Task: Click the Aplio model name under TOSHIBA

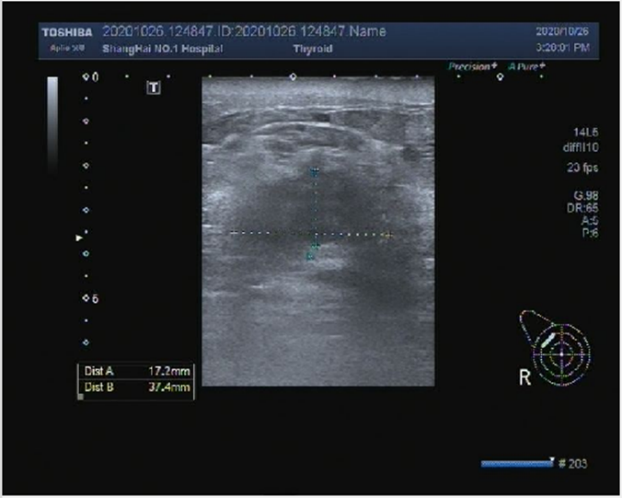Action: (67, 48)
